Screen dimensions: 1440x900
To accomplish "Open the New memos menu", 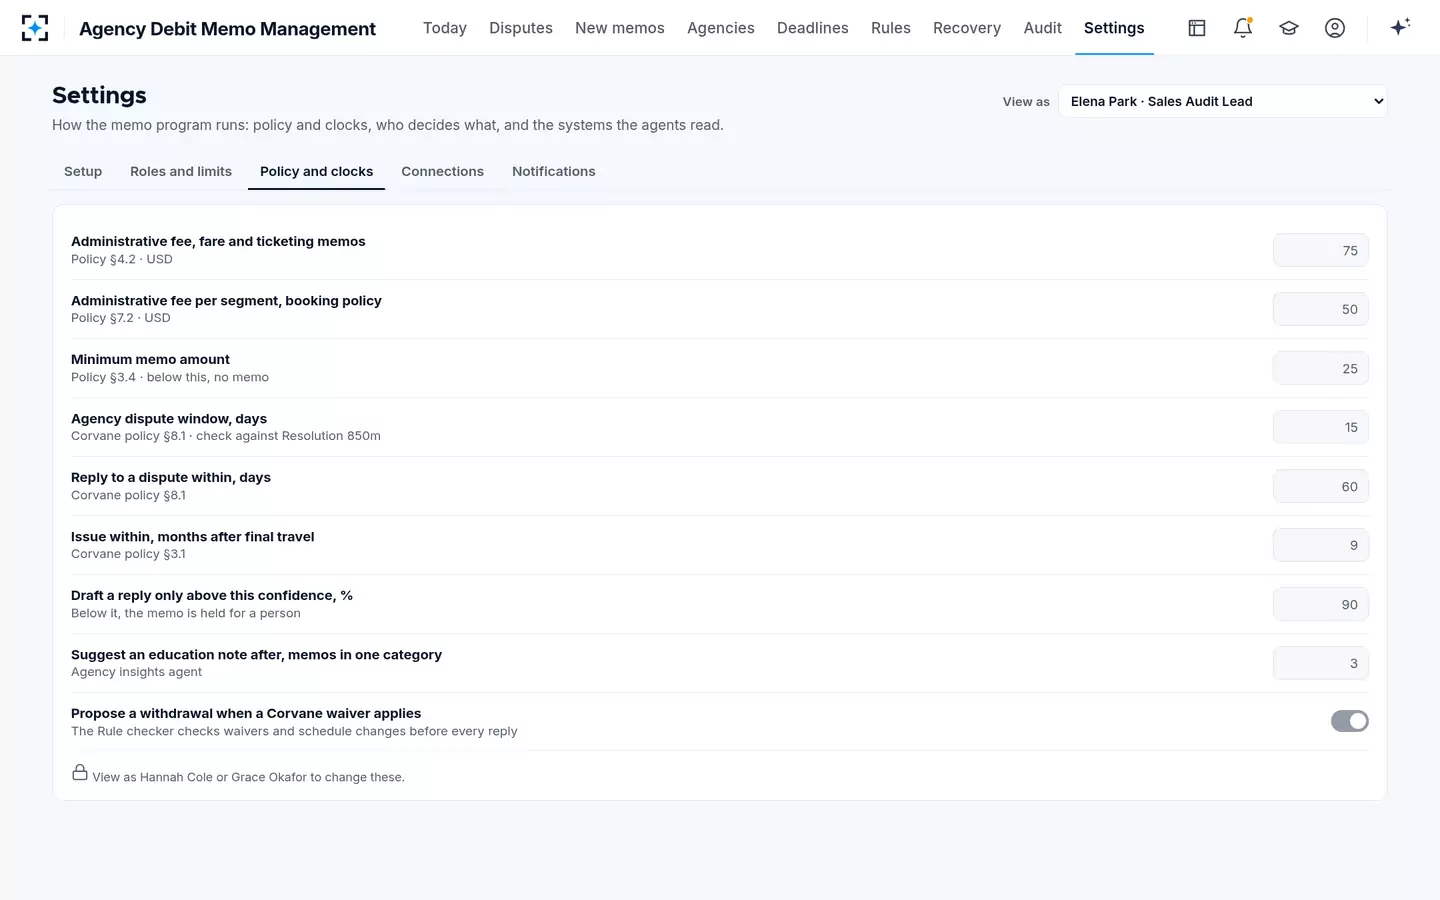I will (x=620, y=28).
